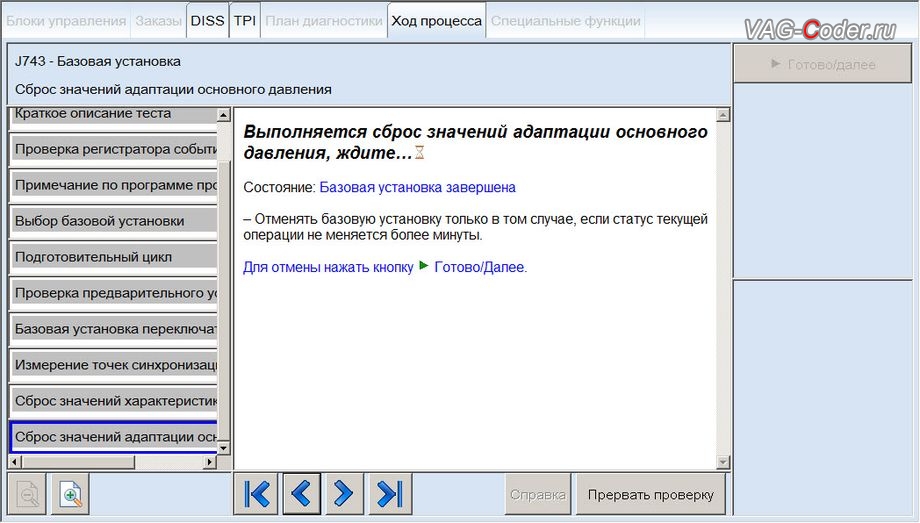This screenshot has height=523, width=920.
Task: Jump to the first step arrow icon
Action: pos(256,494)
